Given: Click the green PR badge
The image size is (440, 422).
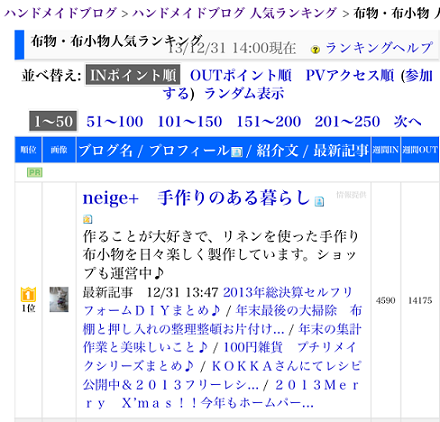Looking at the screenshot, I should (35, 172).
